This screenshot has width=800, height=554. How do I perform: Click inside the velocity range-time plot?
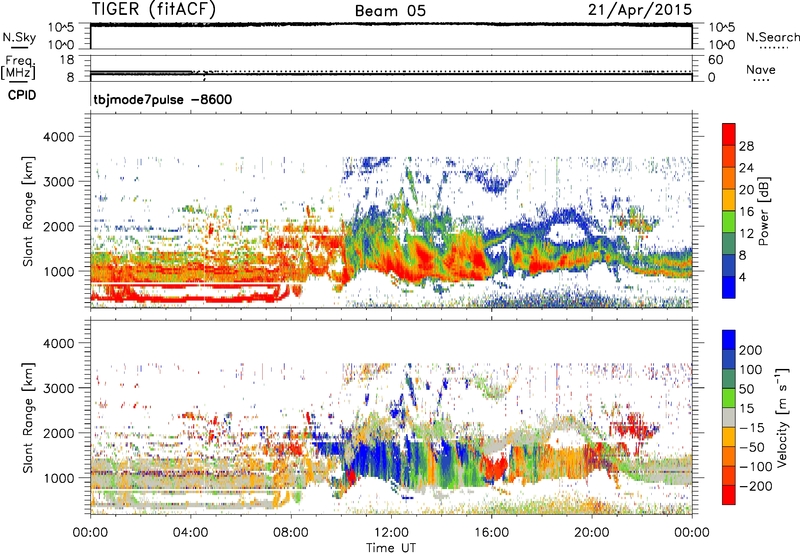pyautogui.click(x=391, y=417)
